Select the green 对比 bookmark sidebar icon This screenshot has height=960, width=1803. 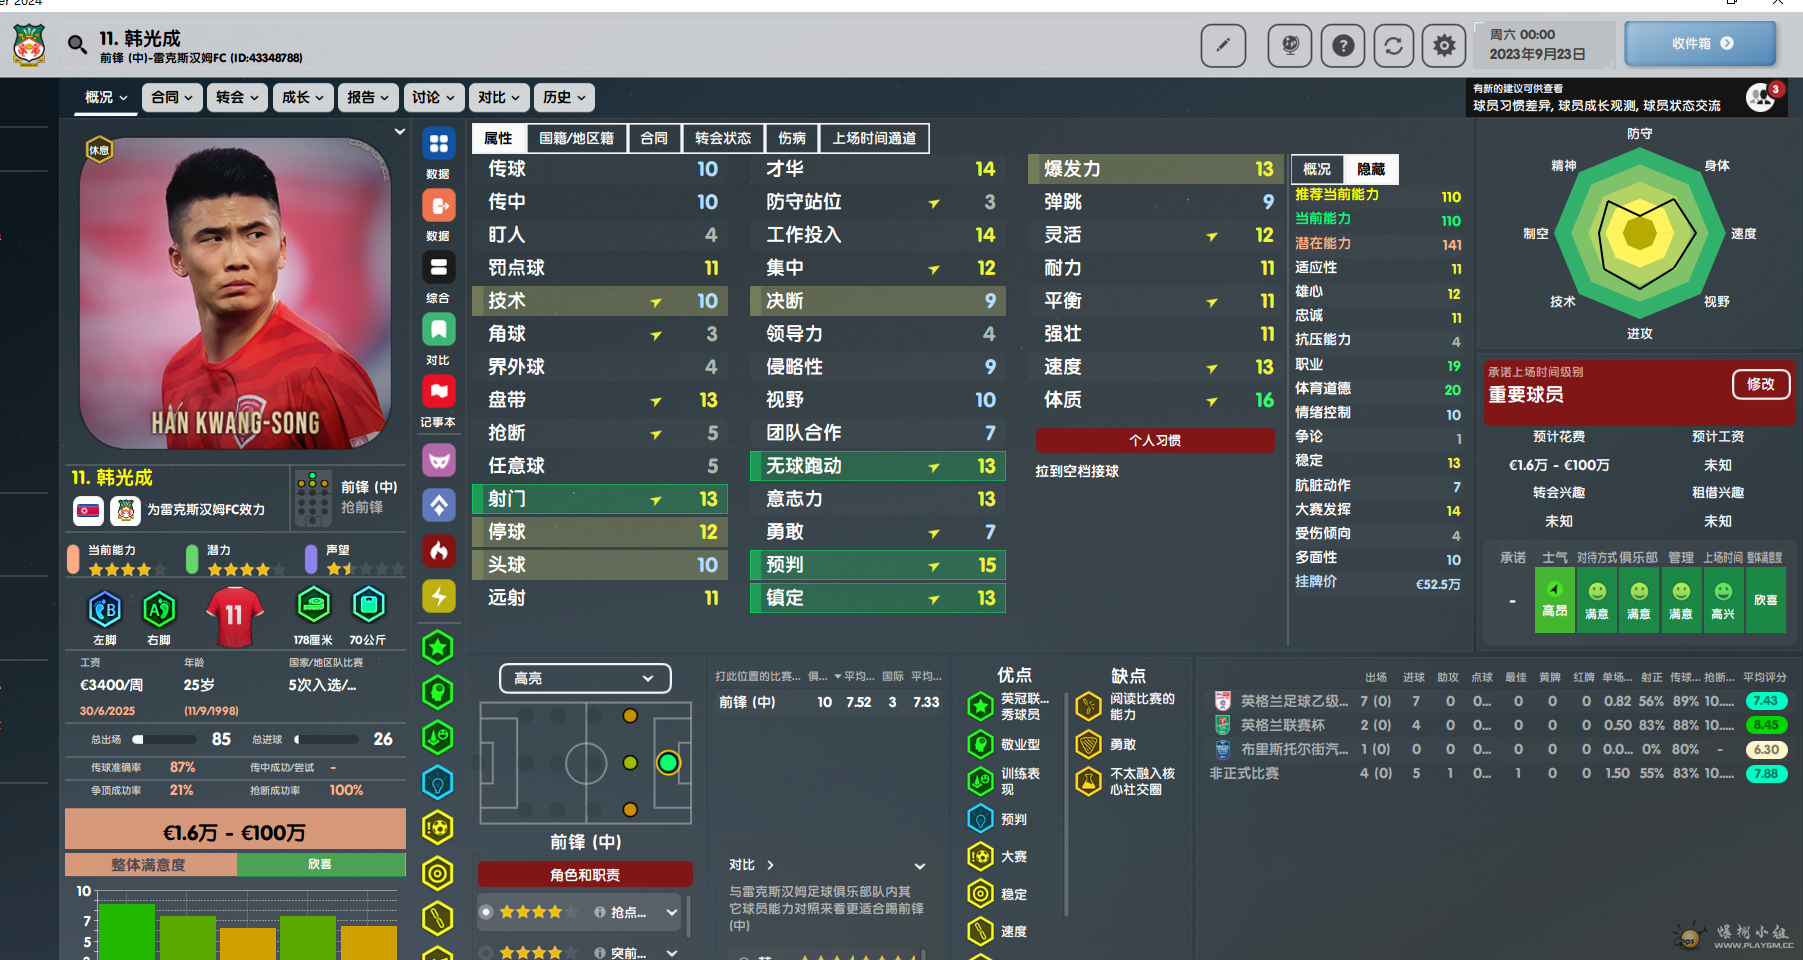coord(438,330)
